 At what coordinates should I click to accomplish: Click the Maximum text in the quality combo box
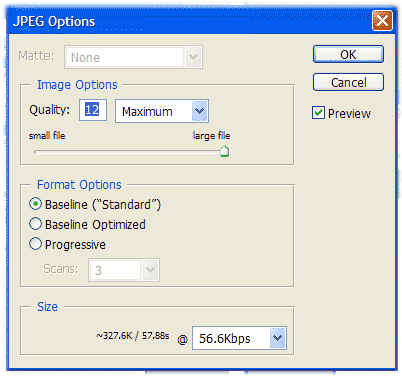147,112
